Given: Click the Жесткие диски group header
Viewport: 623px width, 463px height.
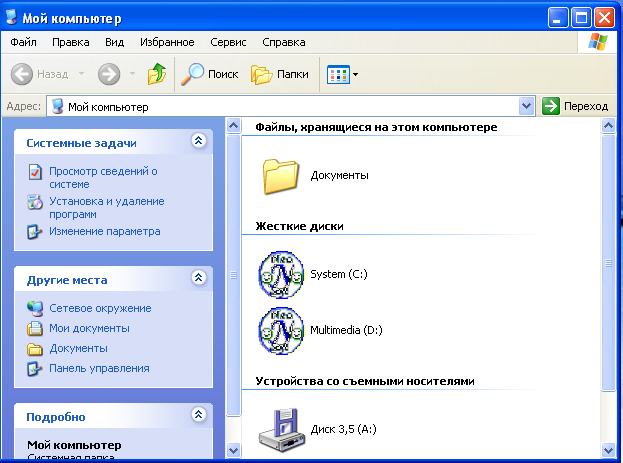Looking at the screenshot, I should (x=300, y=226).
